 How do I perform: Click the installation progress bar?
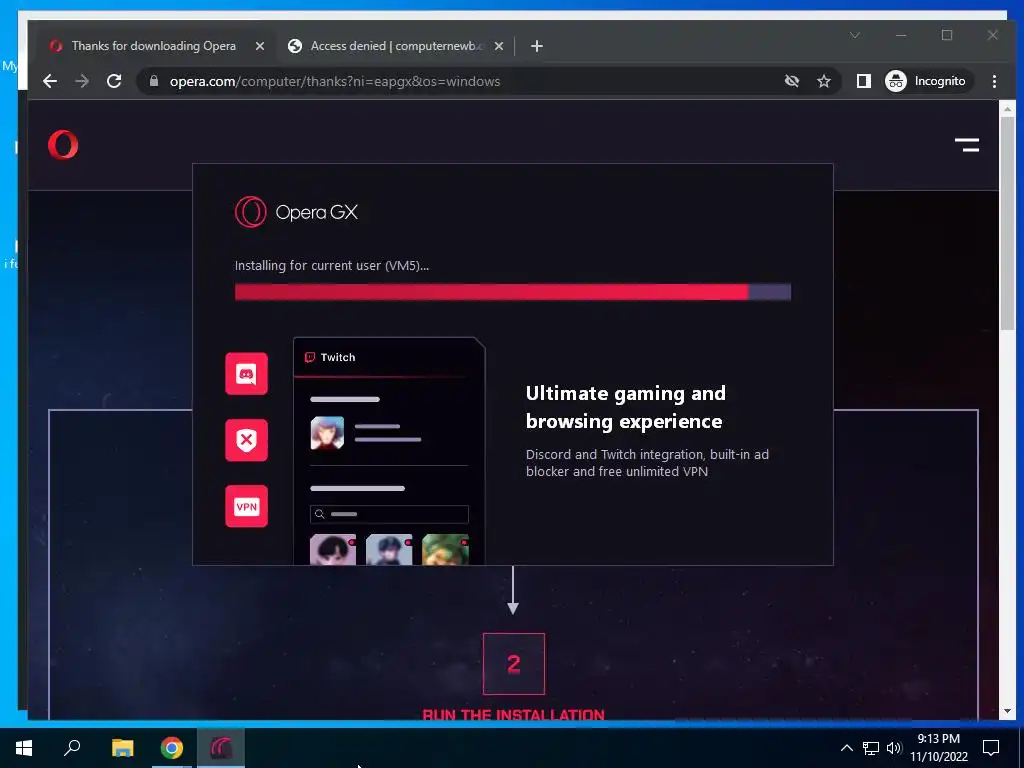[513, 292]
